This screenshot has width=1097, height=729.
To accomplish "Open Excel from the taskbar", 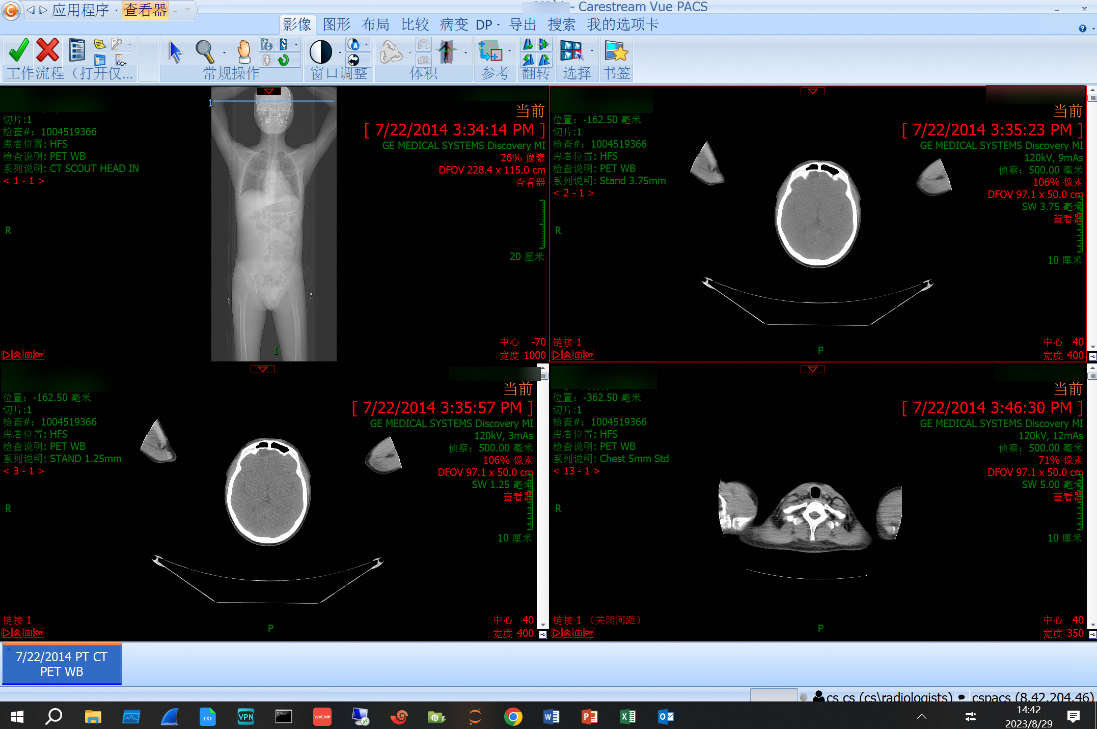I will pyautogui.click(x=628, y=716).
